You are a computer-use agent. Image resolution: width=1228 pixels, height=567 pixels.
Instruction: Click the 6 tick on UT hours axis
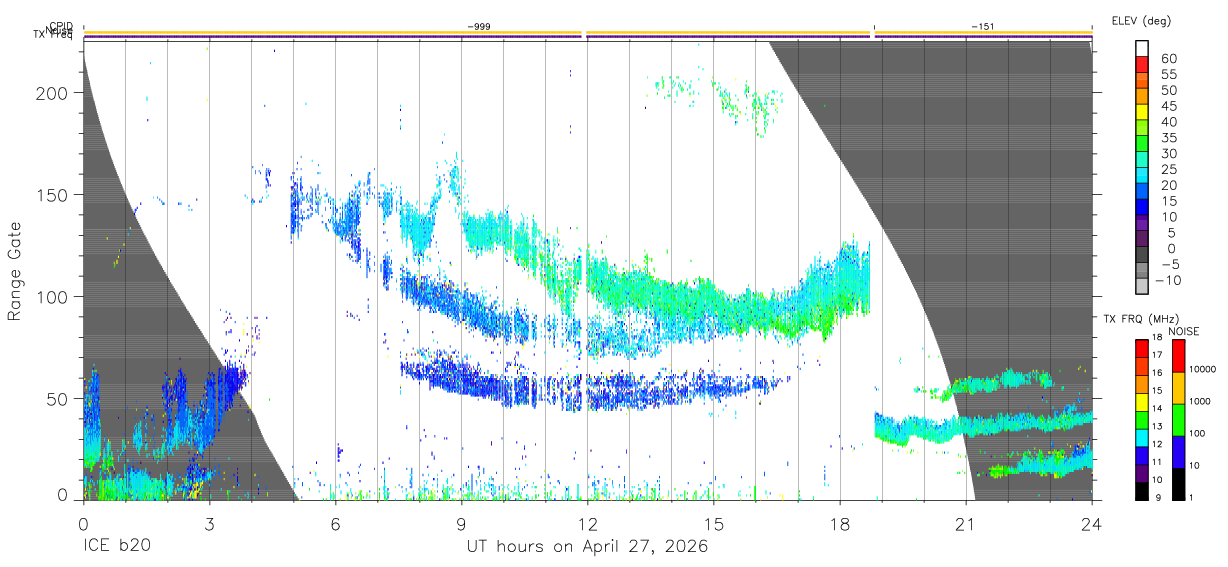coord(335,523)
